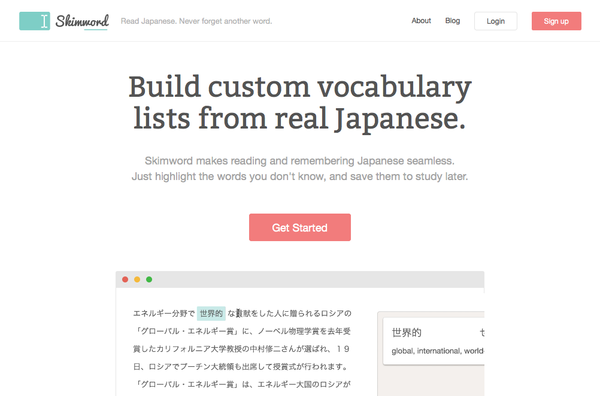Click the Japanese line starting 「グローバル・エネルギー賞」に

coord(242,331)
